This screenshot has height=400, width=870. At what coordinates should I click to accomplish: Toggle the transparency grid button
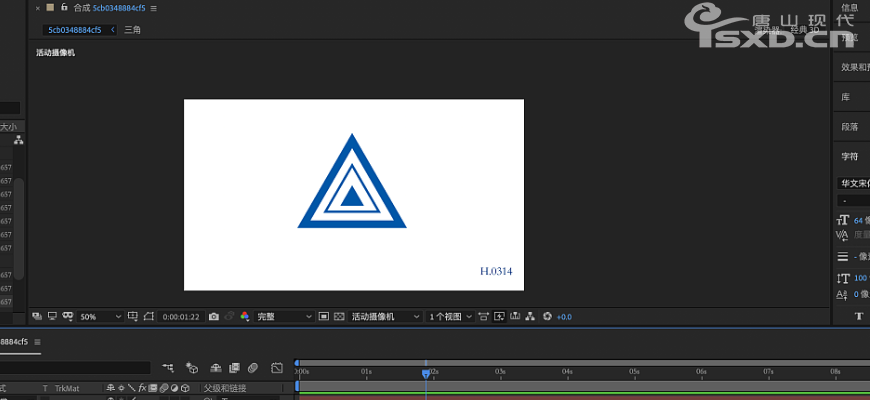(339, 316)
